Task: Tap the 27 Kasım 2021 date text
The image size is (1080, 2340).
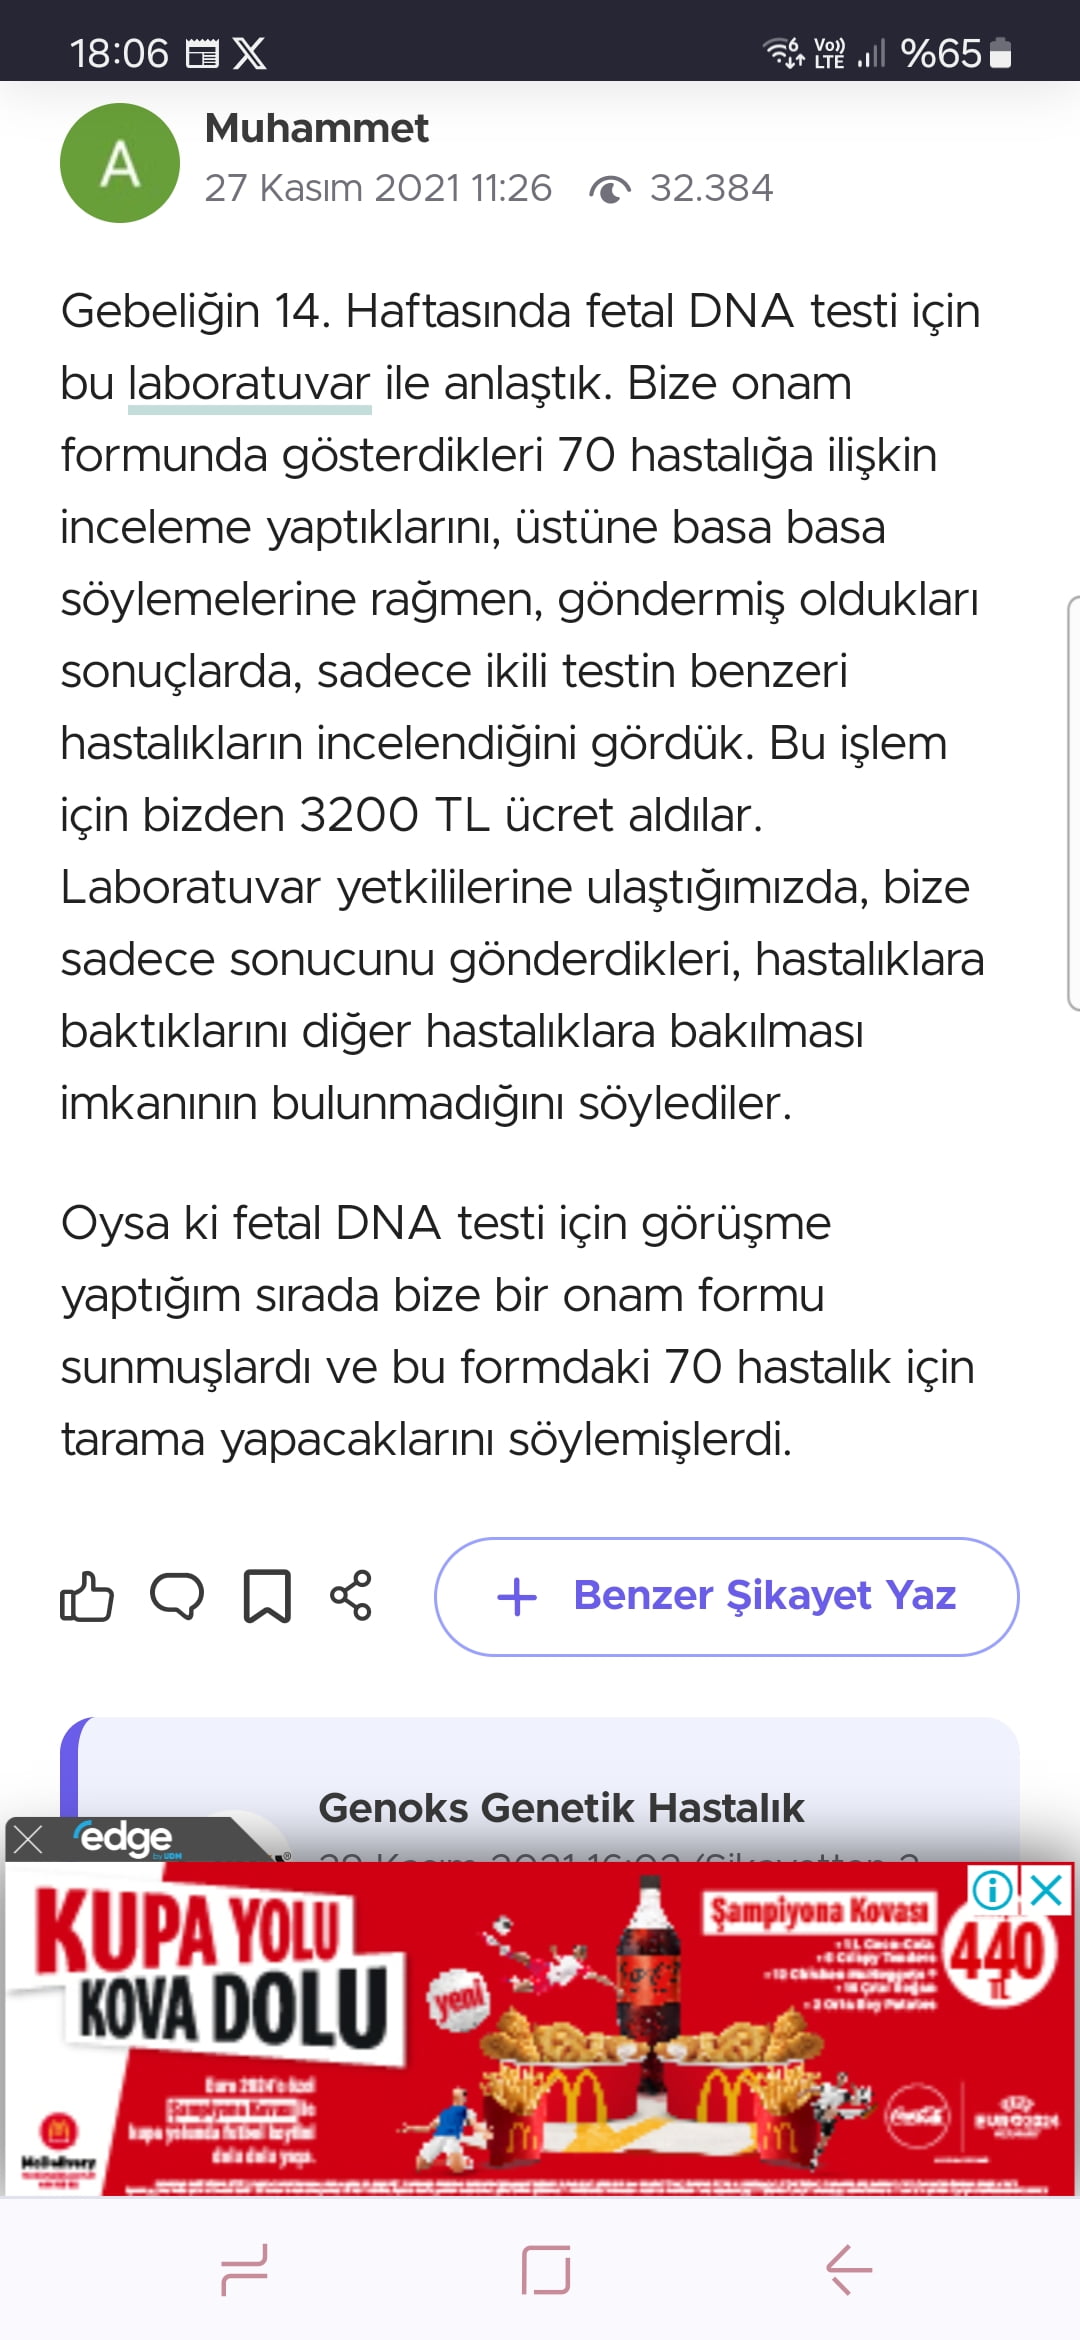Action: (378, 189)
